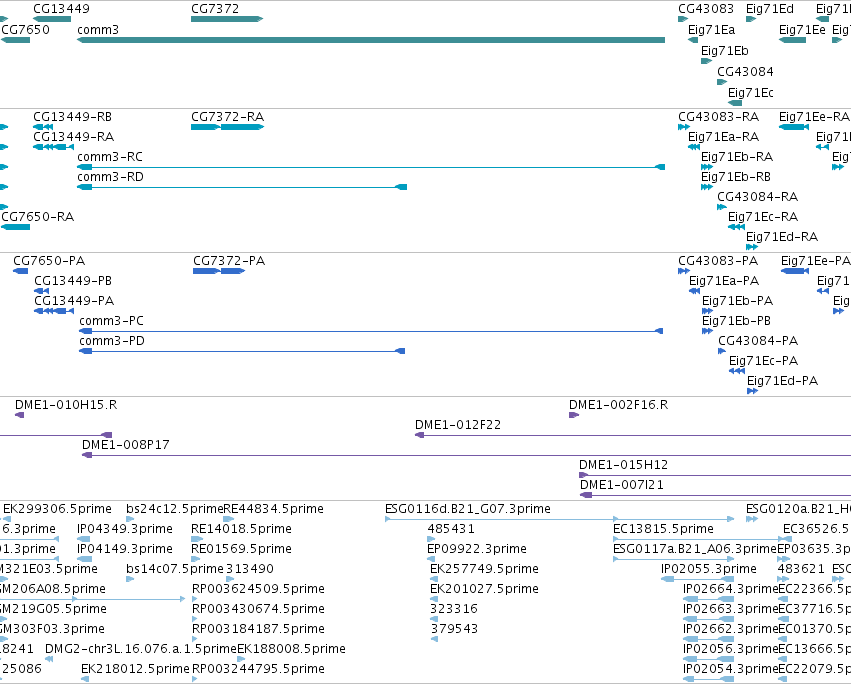The height and width of the screenshot is (684, 851).
Task: Click the CG43083-RA transcript
Action: click(x=684, y=127)
